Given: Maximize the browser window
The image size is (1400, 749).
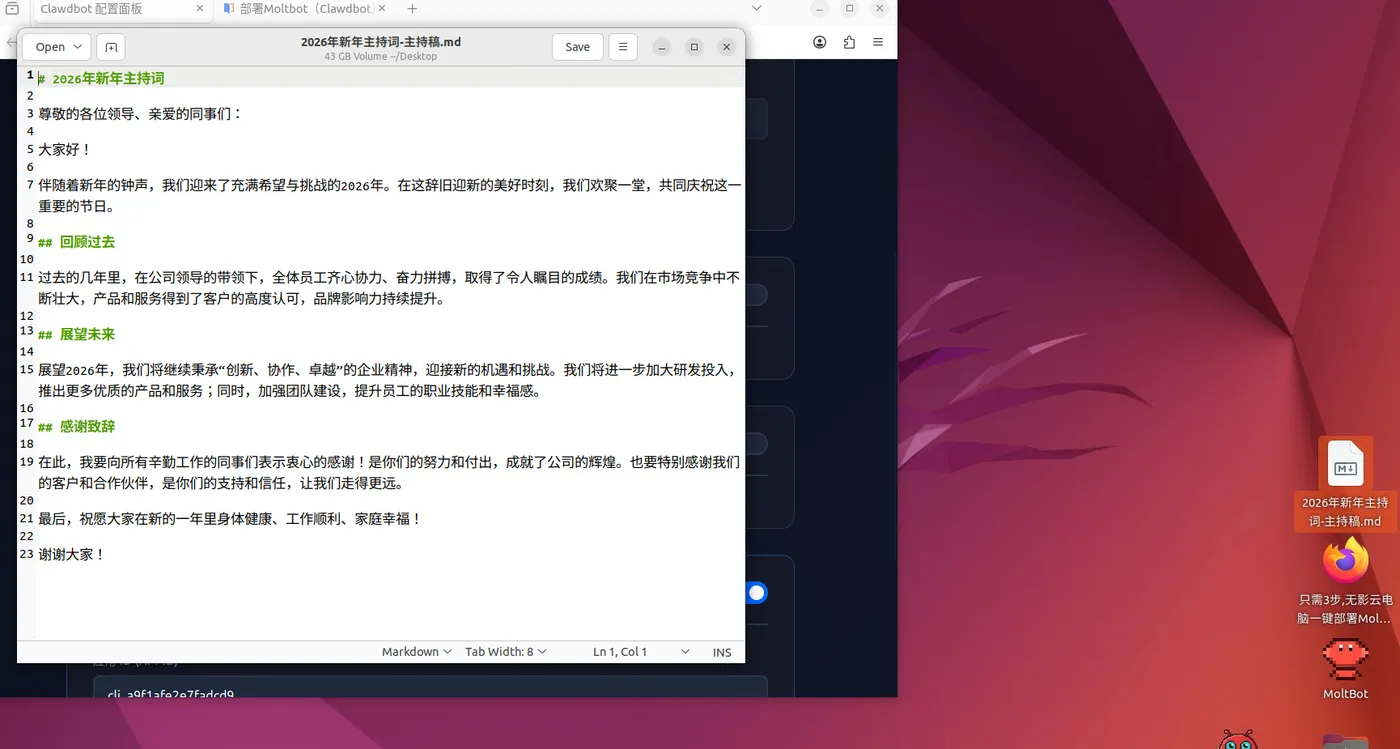Looking at the screenshot, I should [x=850, y=9].
